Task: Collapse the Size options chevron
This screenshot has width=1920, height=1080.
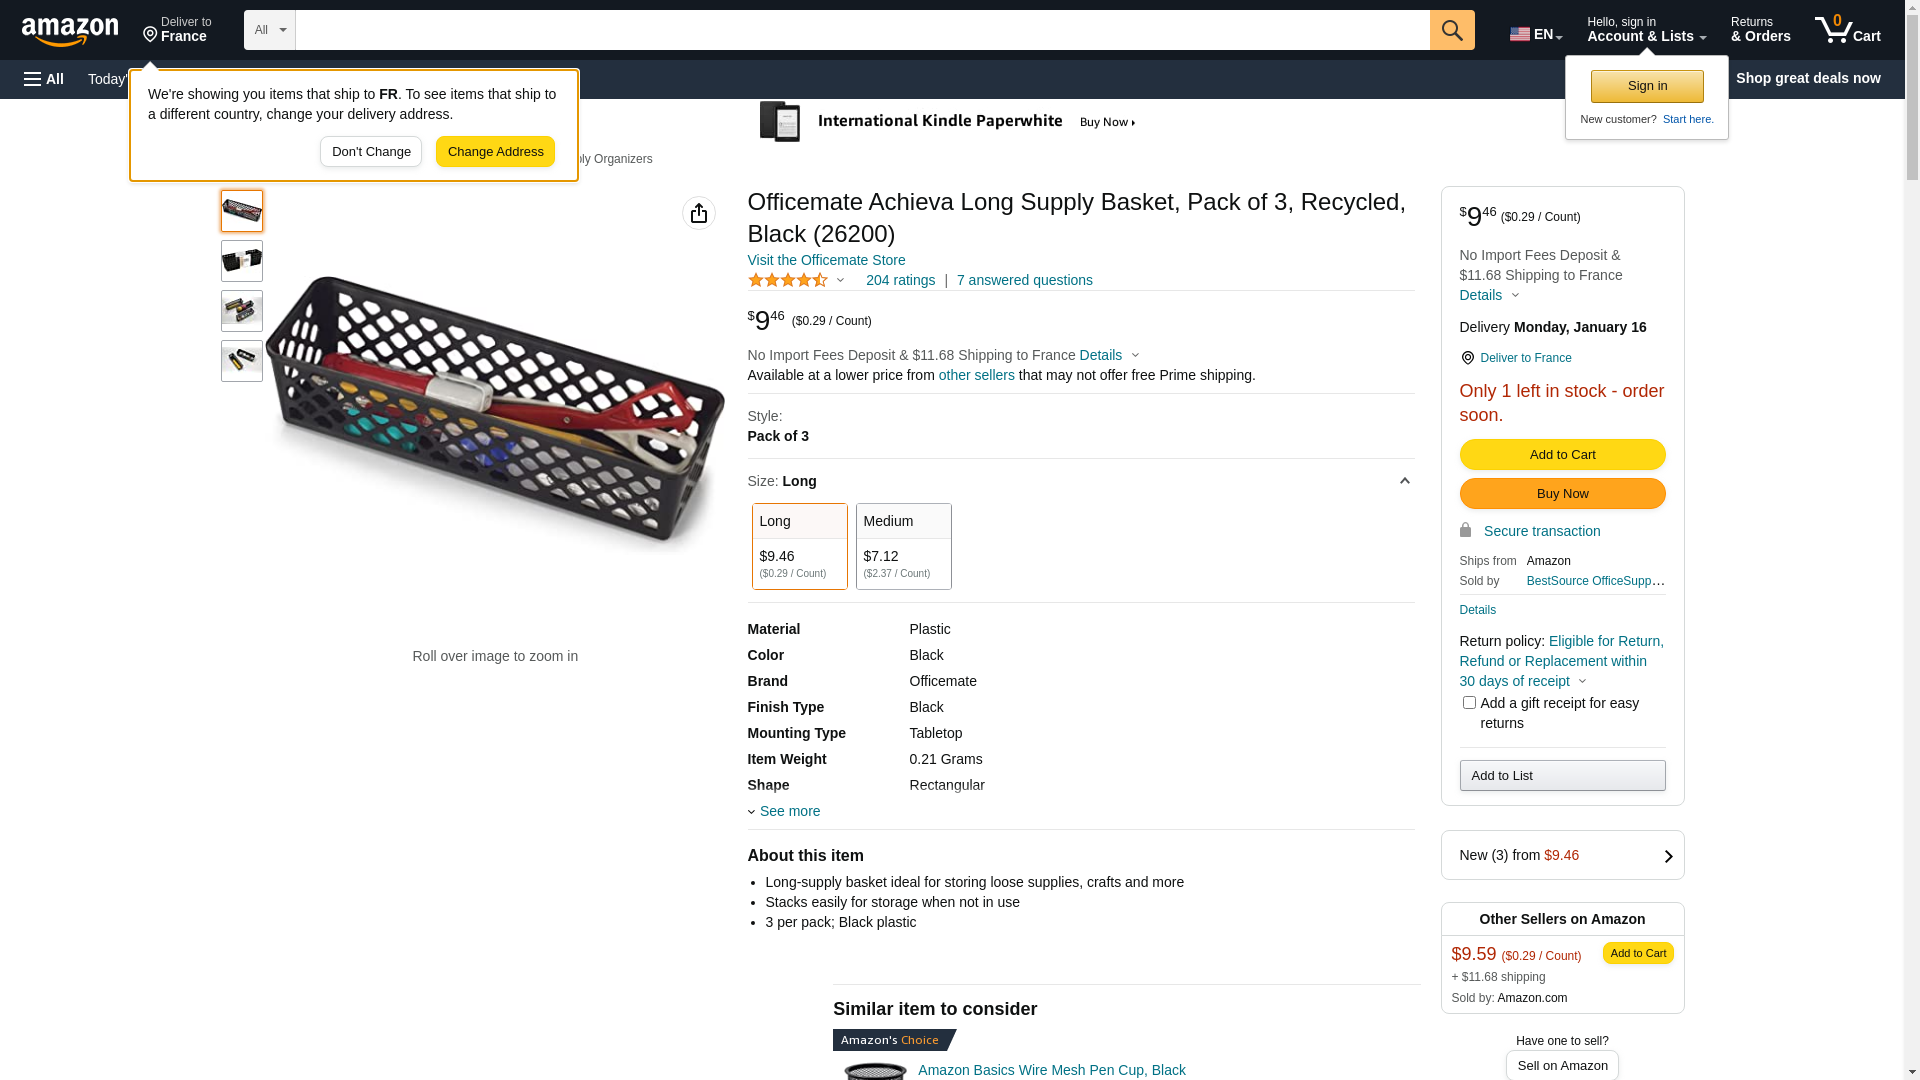Action: point(1404,481)
